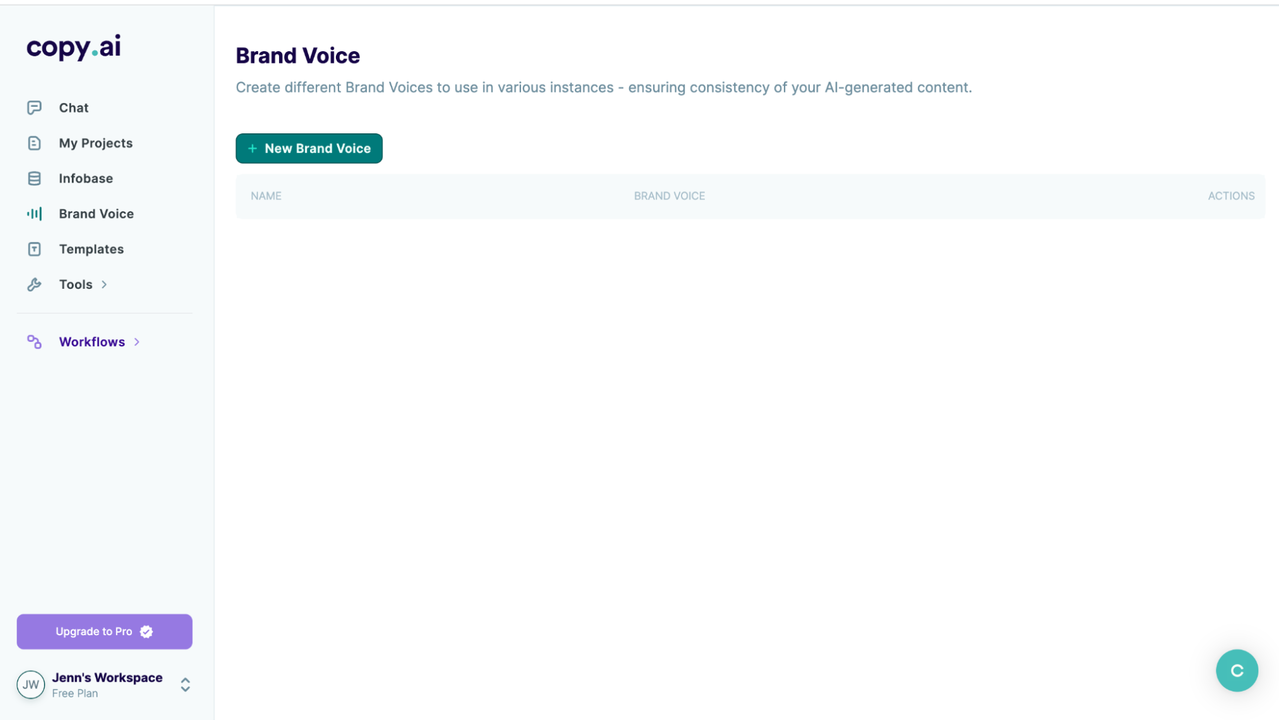Click the NAME column header

[x=266, y=196]
